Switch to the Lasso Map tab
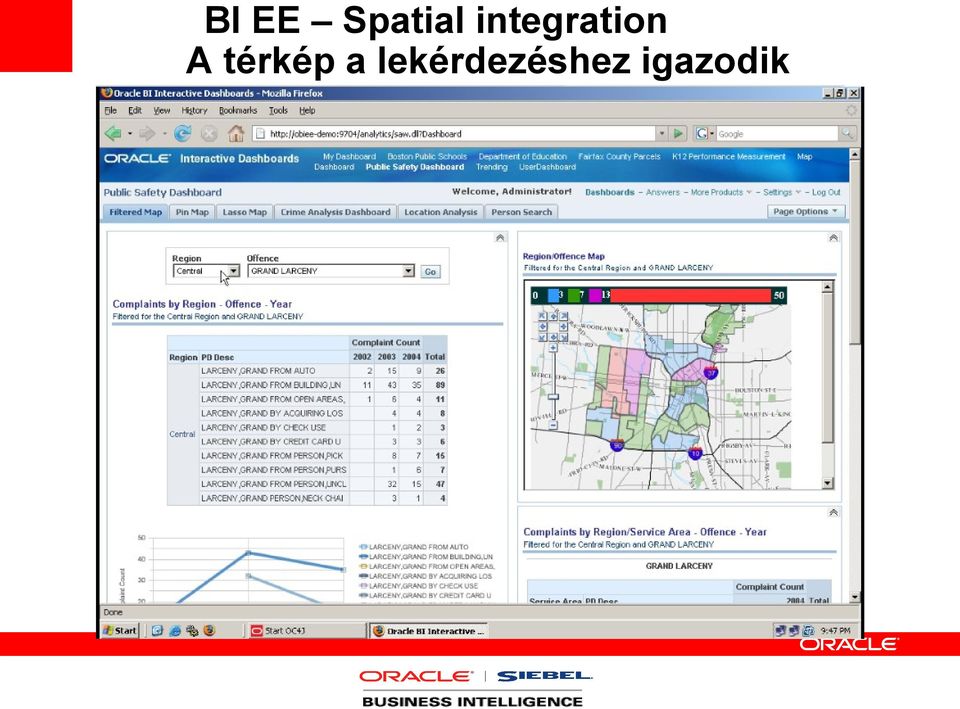This screenshot has height=709, width=960. tap(244, 212)
